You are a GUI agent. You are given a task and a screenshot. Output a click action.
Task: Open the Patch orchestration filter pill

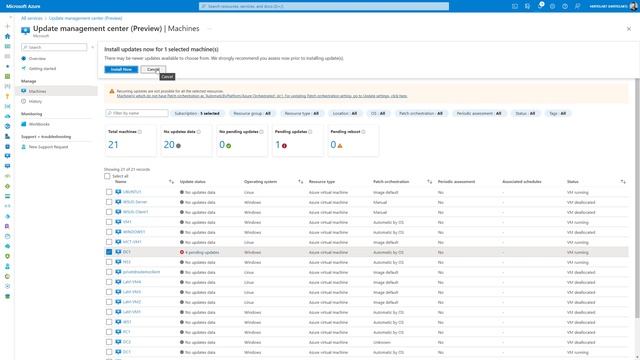[x=421, y=113]
